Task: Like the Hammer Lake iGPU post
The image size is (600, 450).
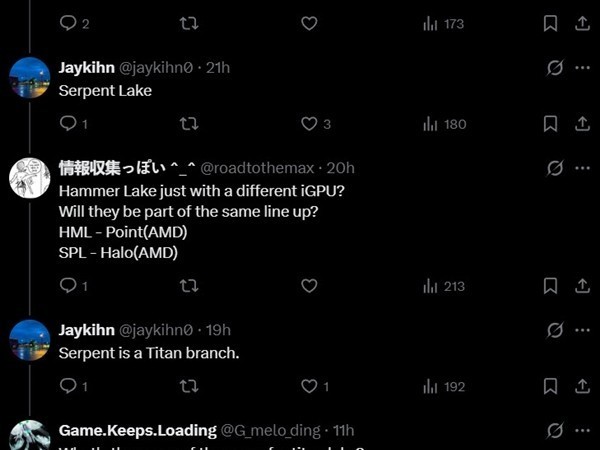Action: coord(309,286)
